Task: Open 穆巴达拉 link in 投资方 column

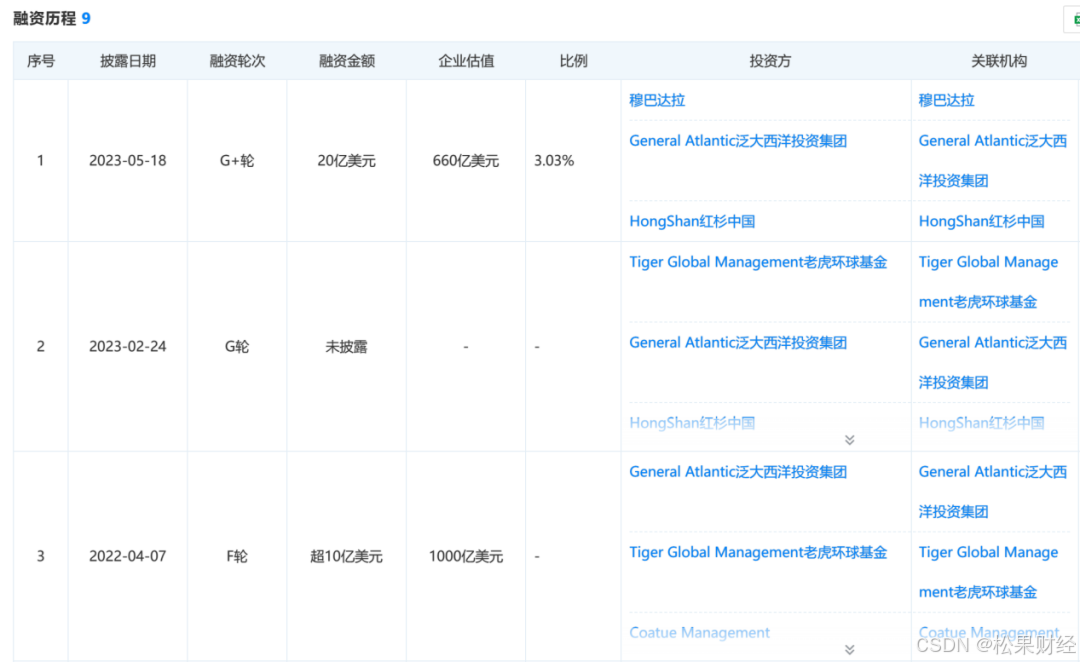Action: pyautogui.click(x=657, y=101)
